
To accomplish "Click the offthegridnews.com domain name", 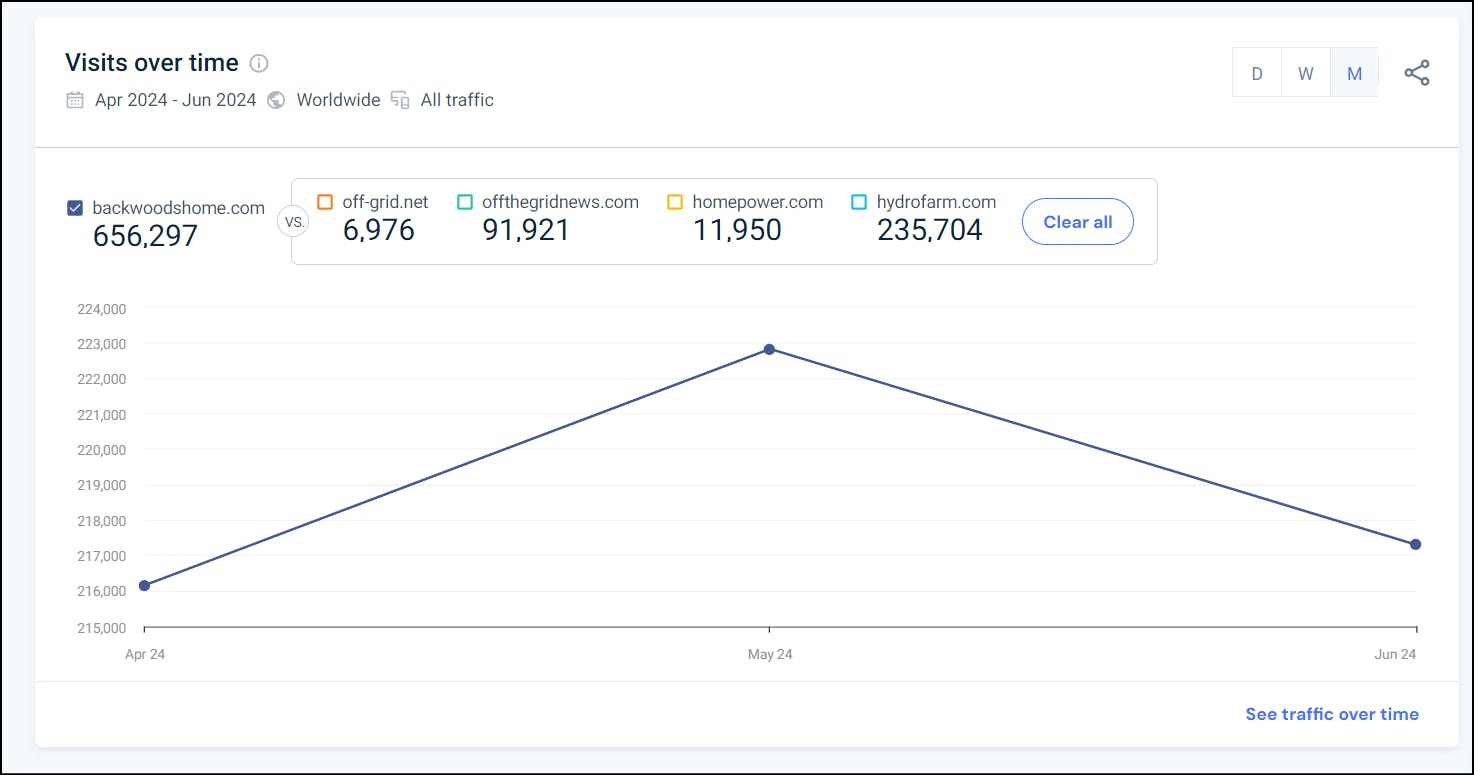I will pyautogui.click(x=560, y=202).
